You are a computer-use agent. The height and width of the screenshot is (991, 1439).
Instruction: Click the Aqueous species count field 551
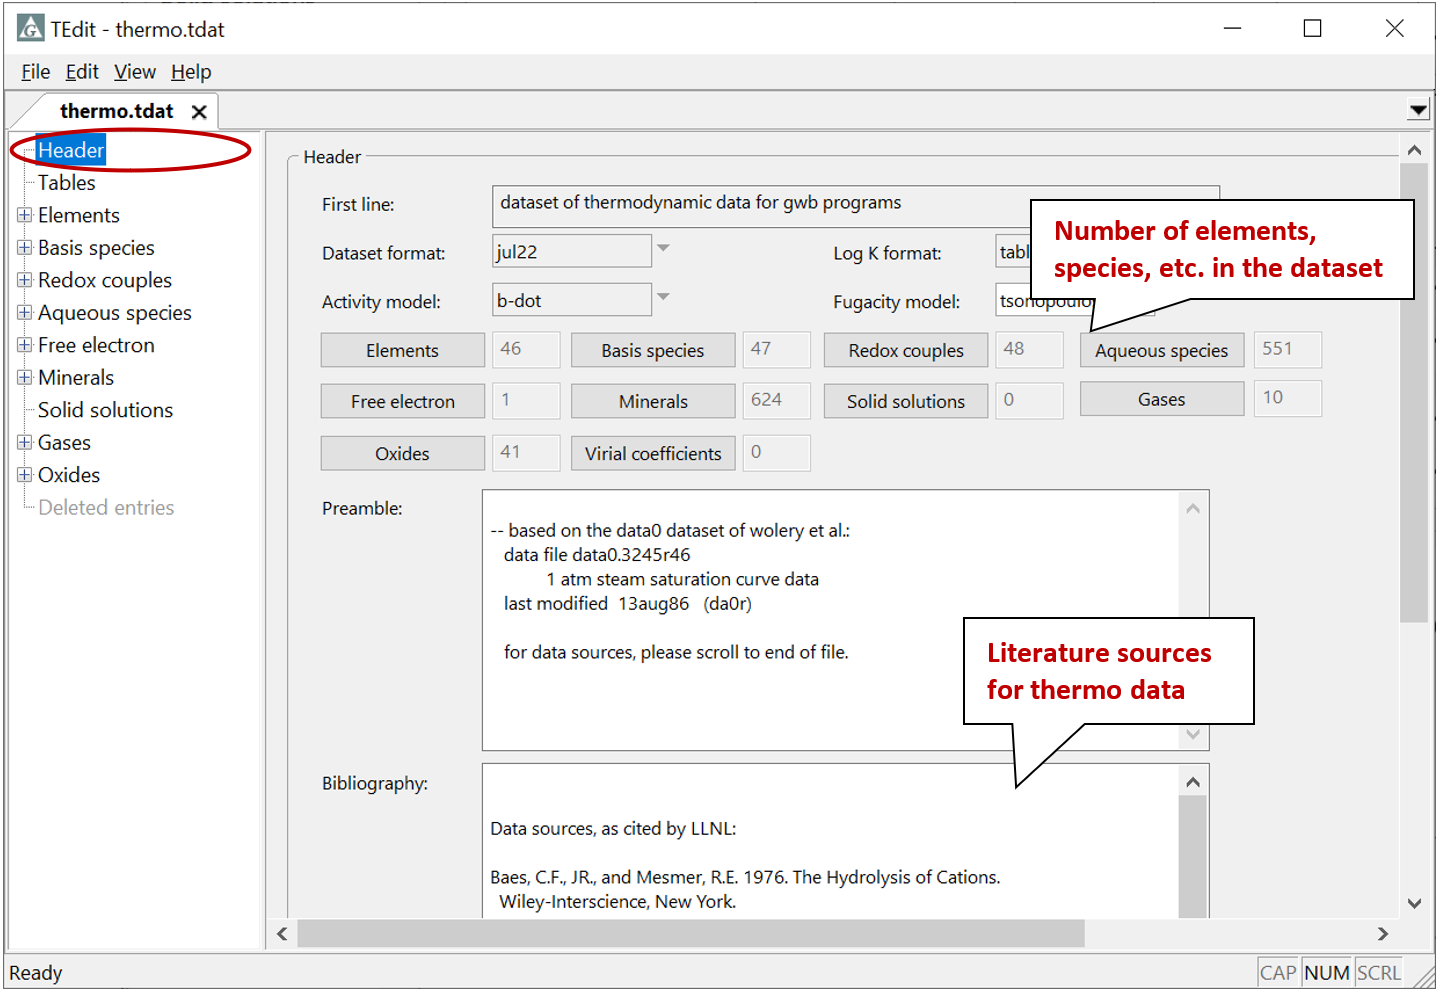(1288, 349)
